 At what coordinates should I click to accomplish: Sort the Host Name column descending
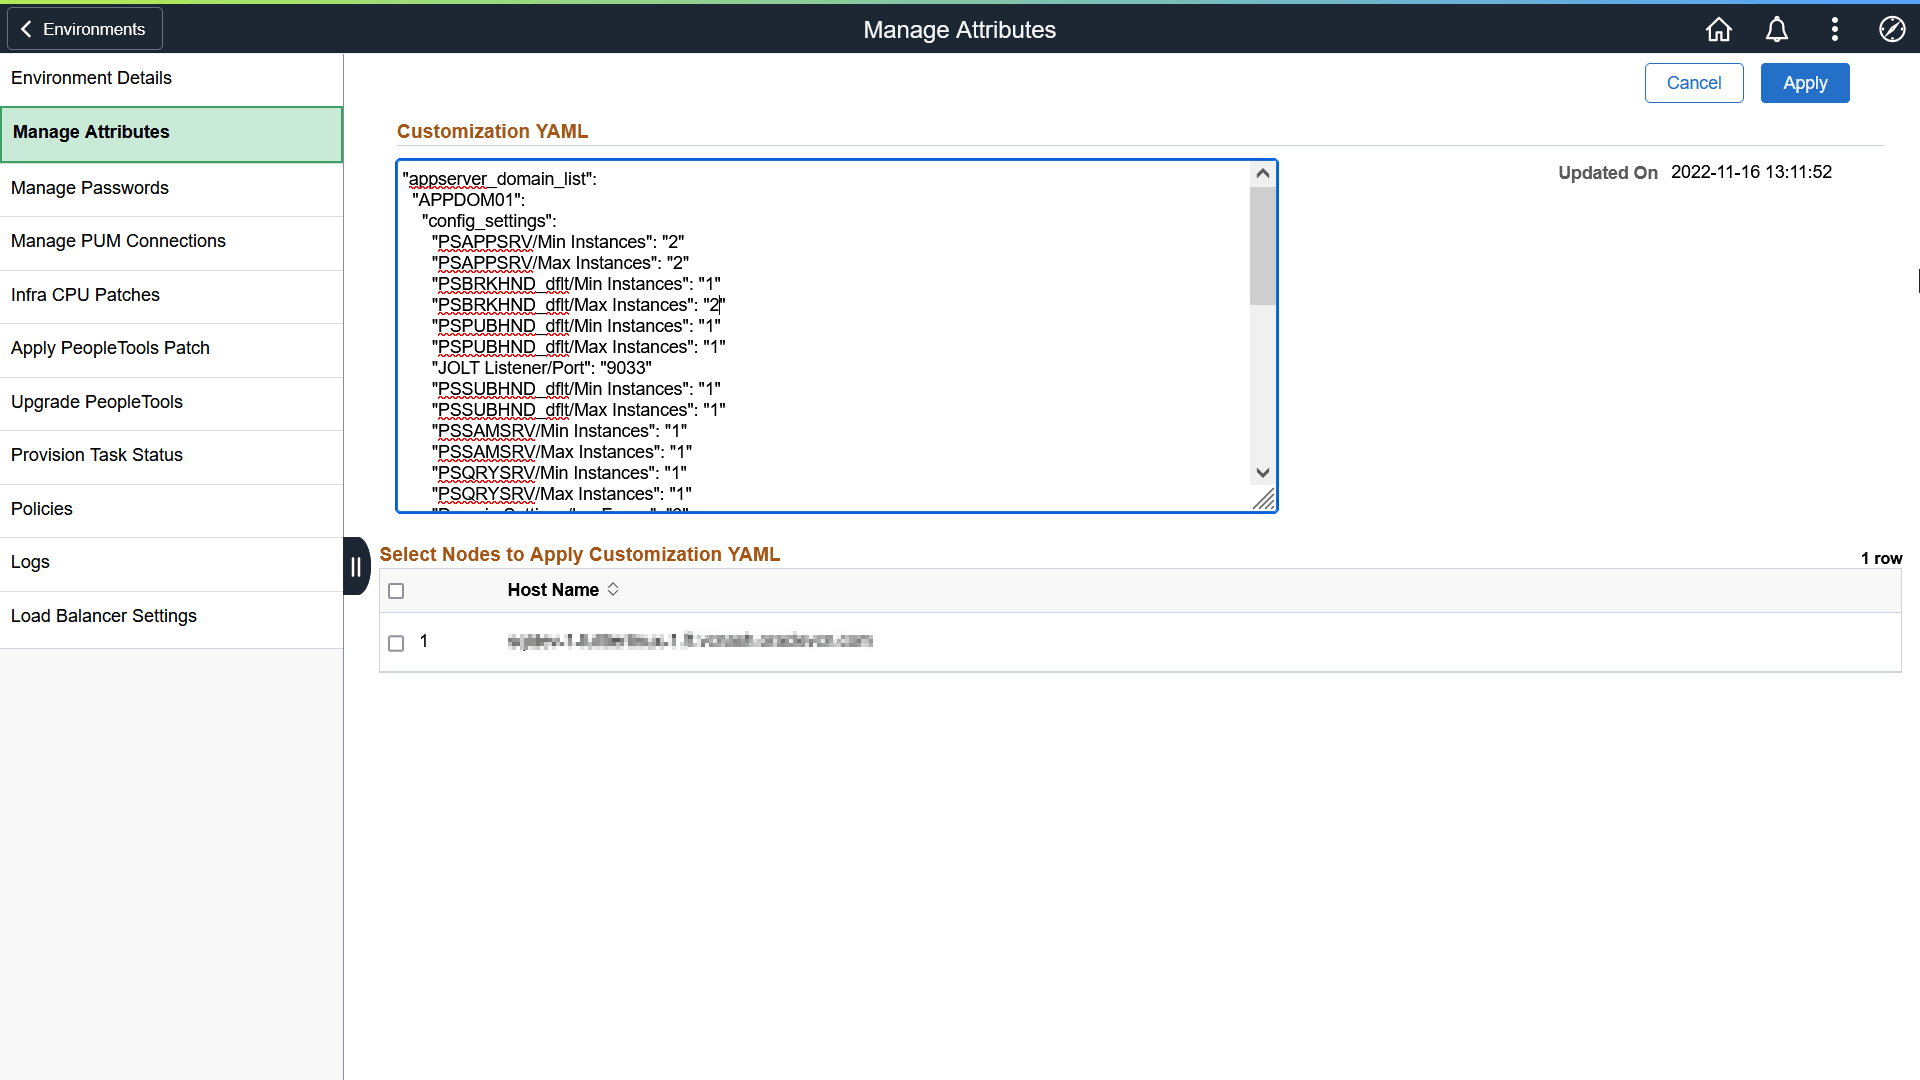click(613, 595)
